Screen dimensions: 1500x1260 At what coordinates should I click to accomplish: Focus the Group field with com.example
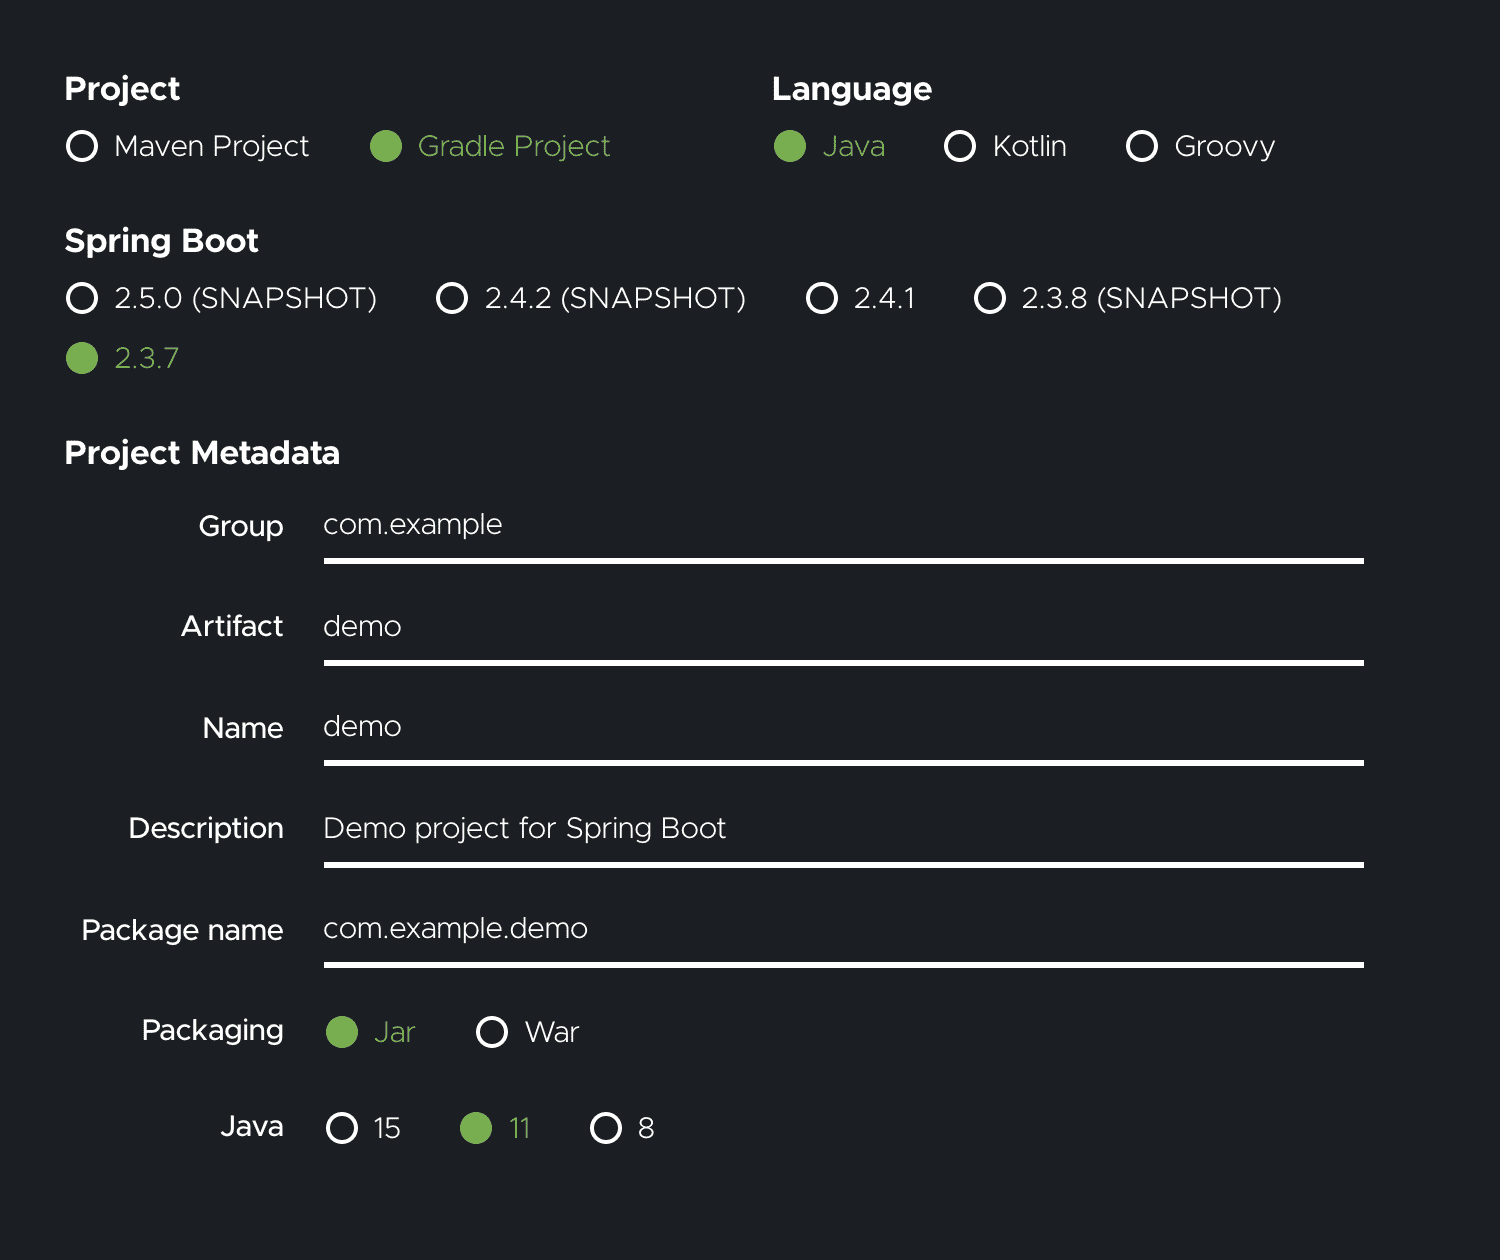pyautogui.click(x=843, y=530)
